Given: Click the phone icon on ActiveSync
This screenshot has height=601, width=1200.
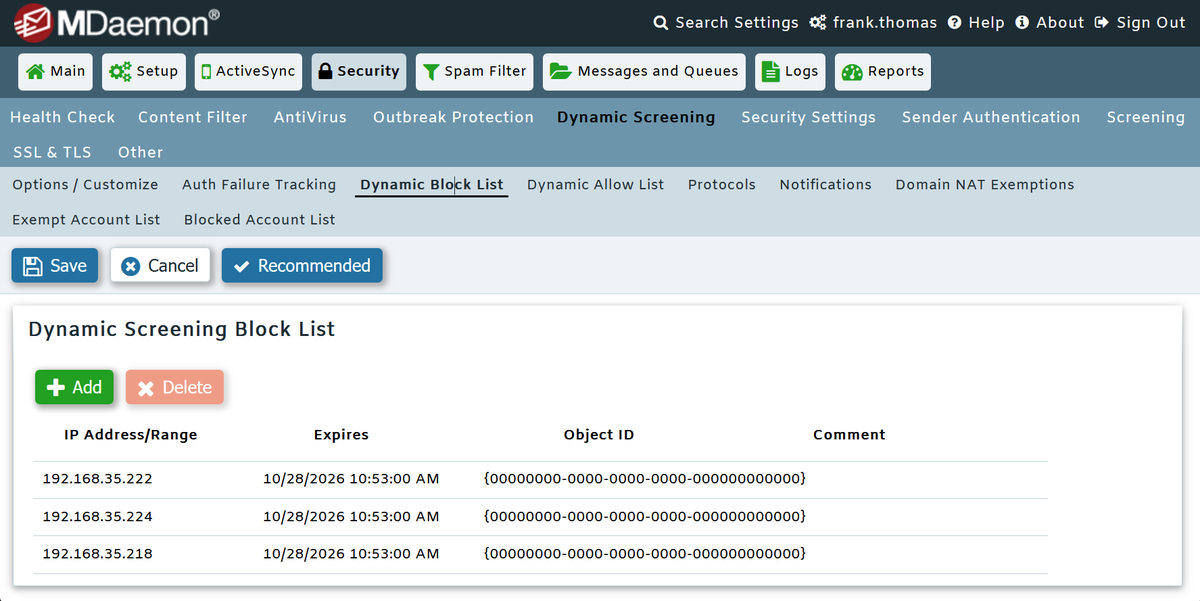Looking at the screenshot, I should (x=206, y=72).
